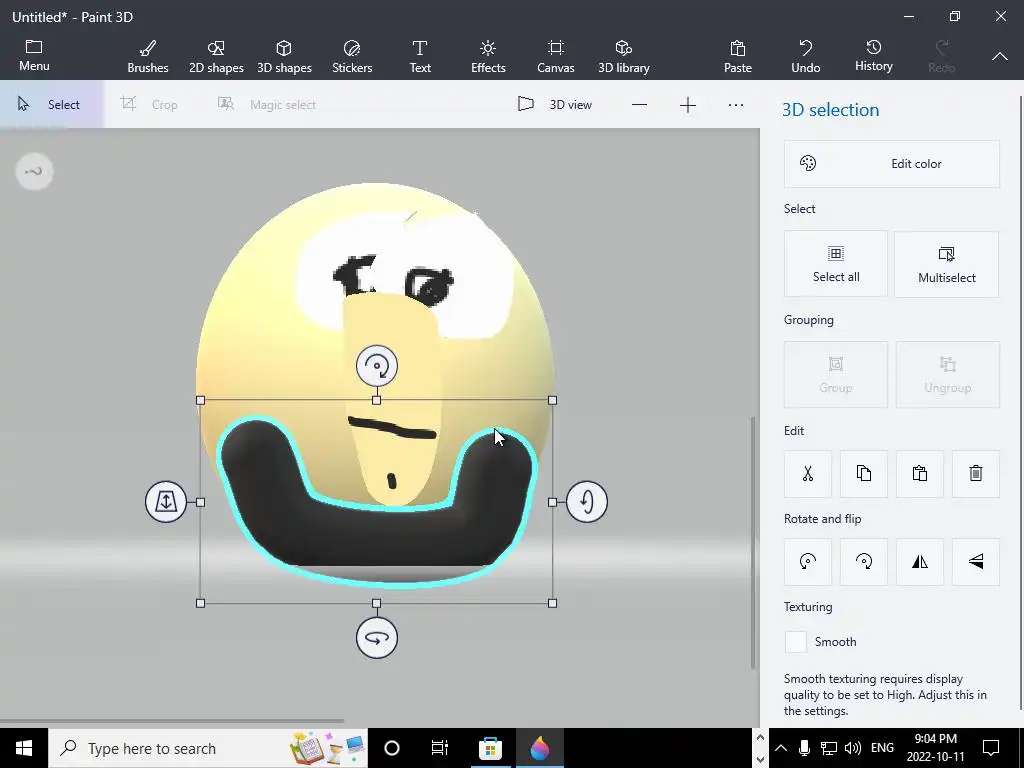Open the History panel
The height and width of the screenshot is (768, 1024).
click(x=873, y=56)
